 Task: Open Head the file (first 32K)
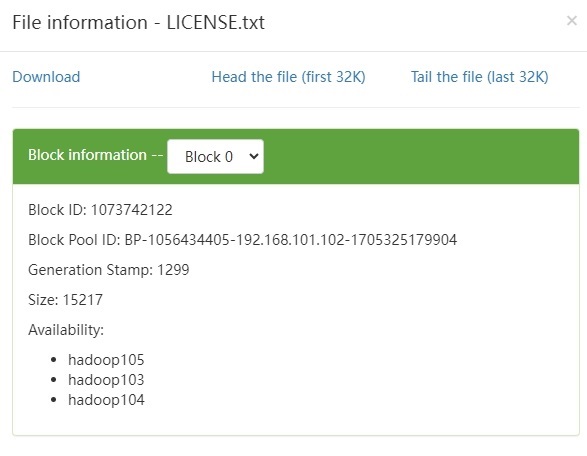pyautogui.click(x=288, y=77)
